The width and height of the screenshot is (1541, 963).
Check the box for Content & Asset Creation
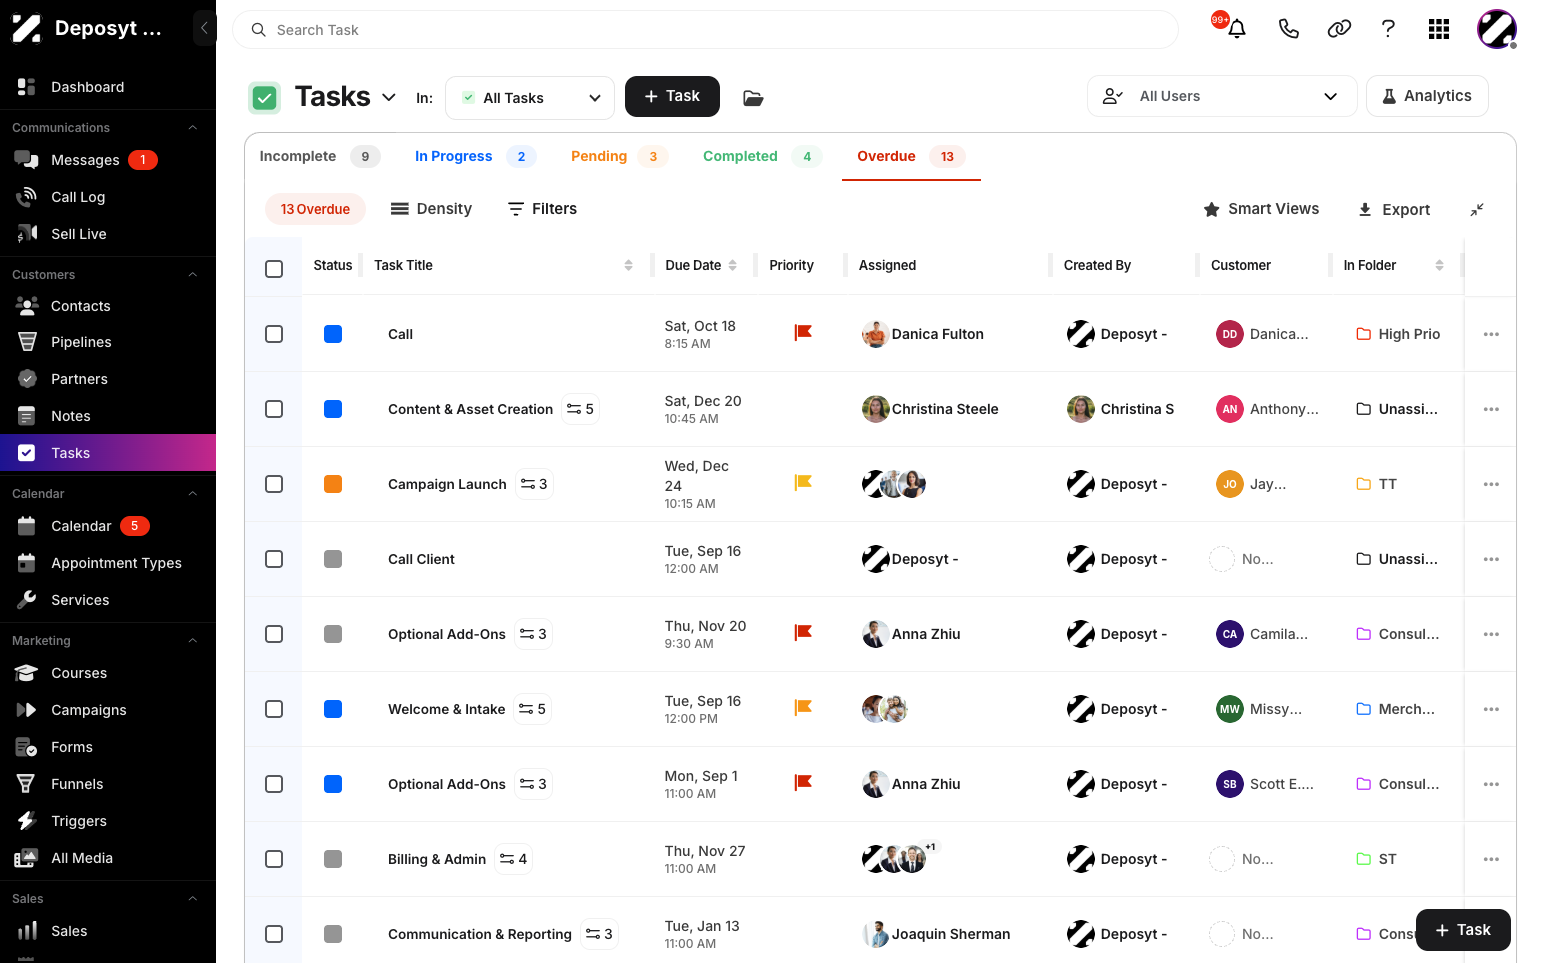click(274, 409)
